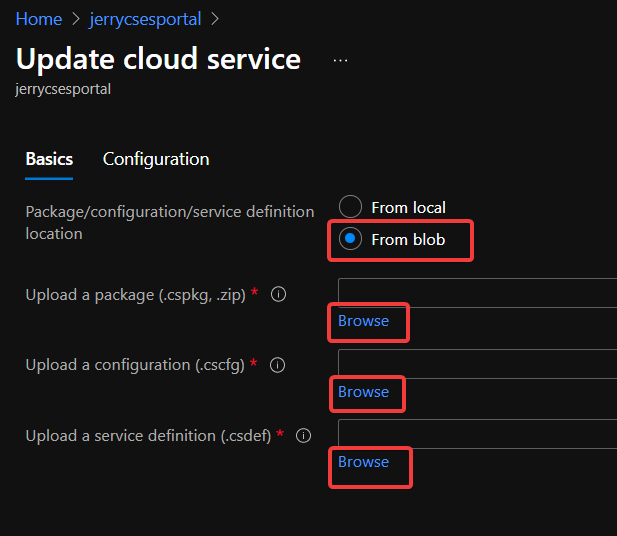Go to Home via breadcrumb
Viewport: 617px width, 536px height.
[x=38, y=19]
